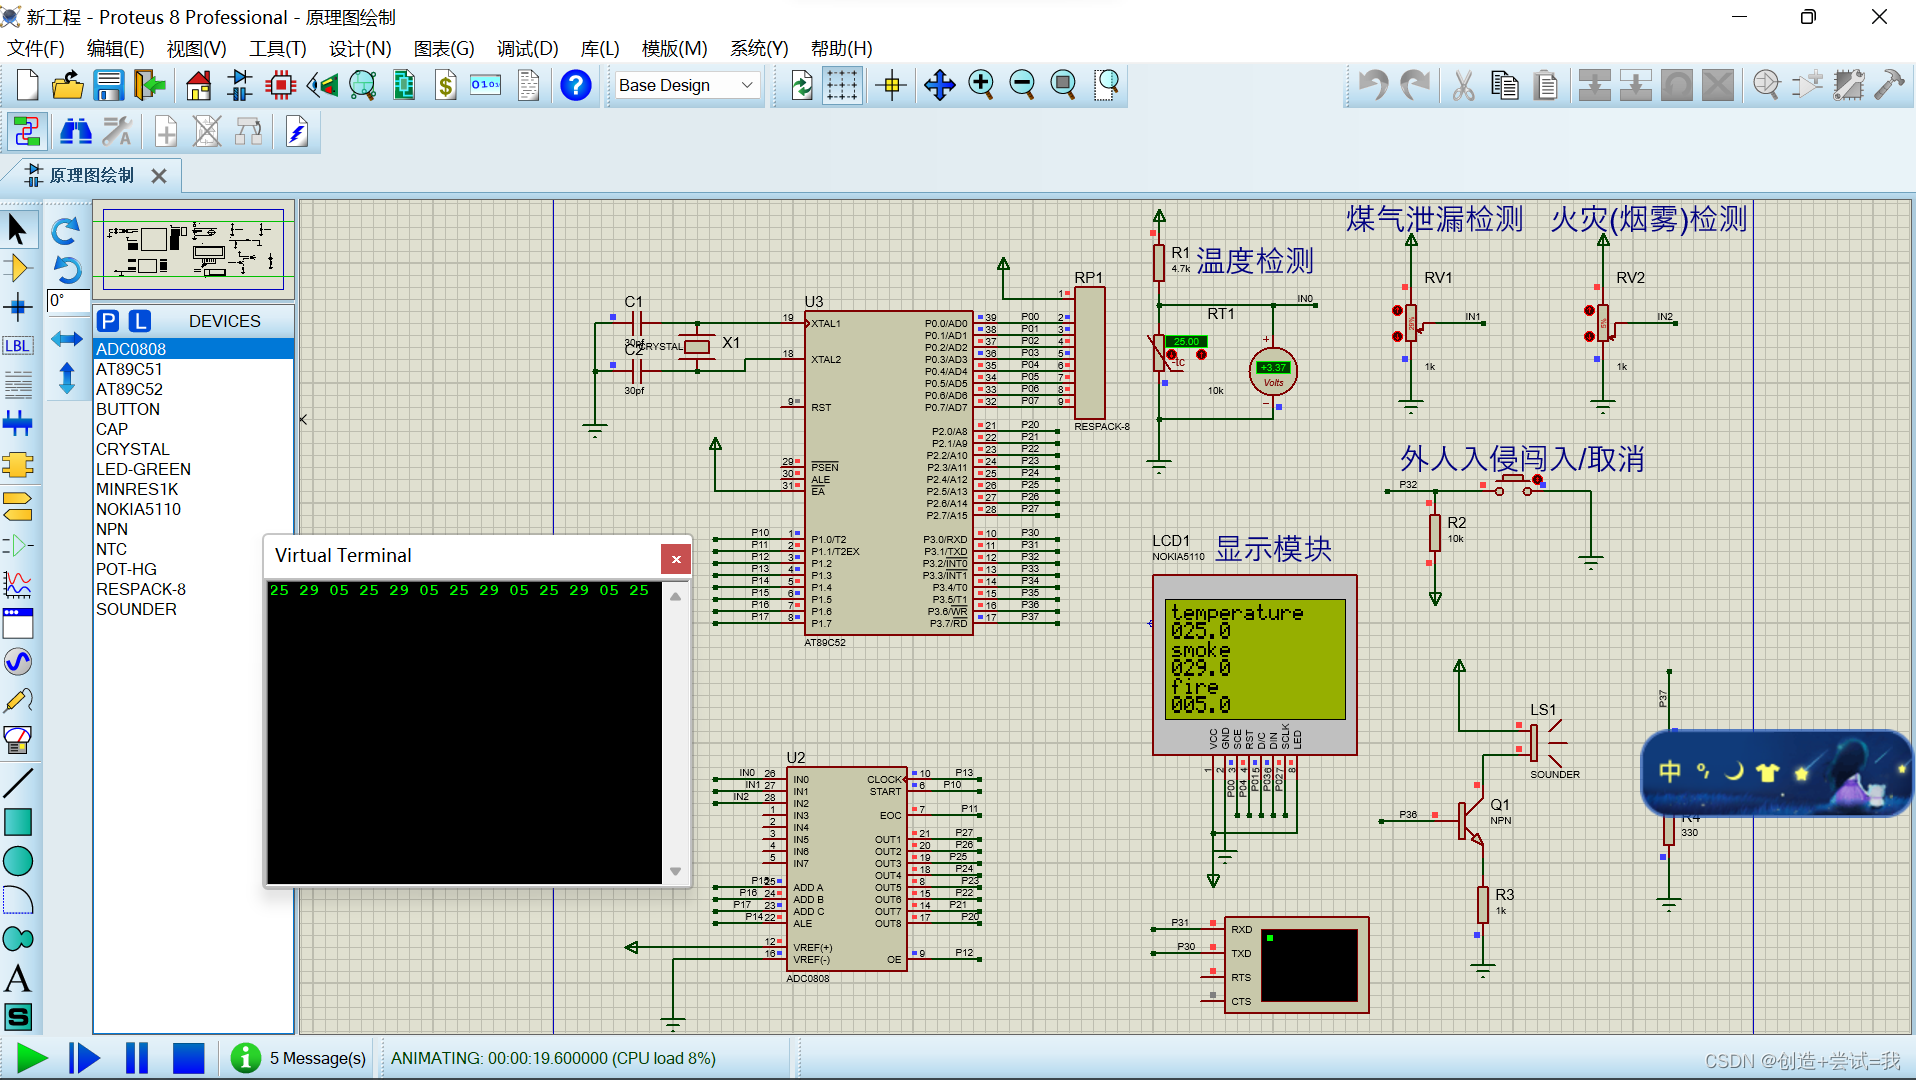
Task: Save the project with the disk icon
Action: (x=108, y=86)
